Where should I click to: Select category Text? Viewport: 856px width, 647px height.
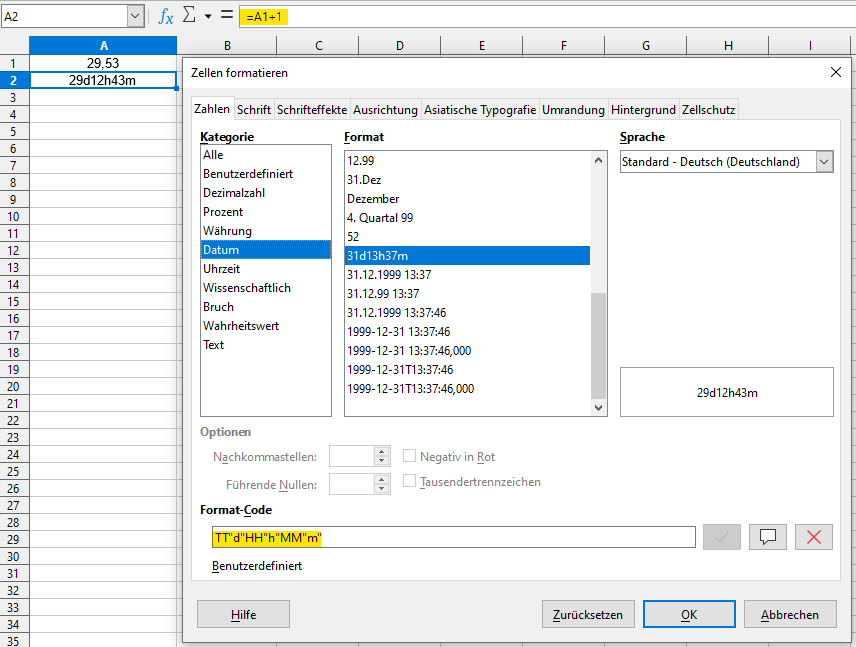[x=265, y=345]
